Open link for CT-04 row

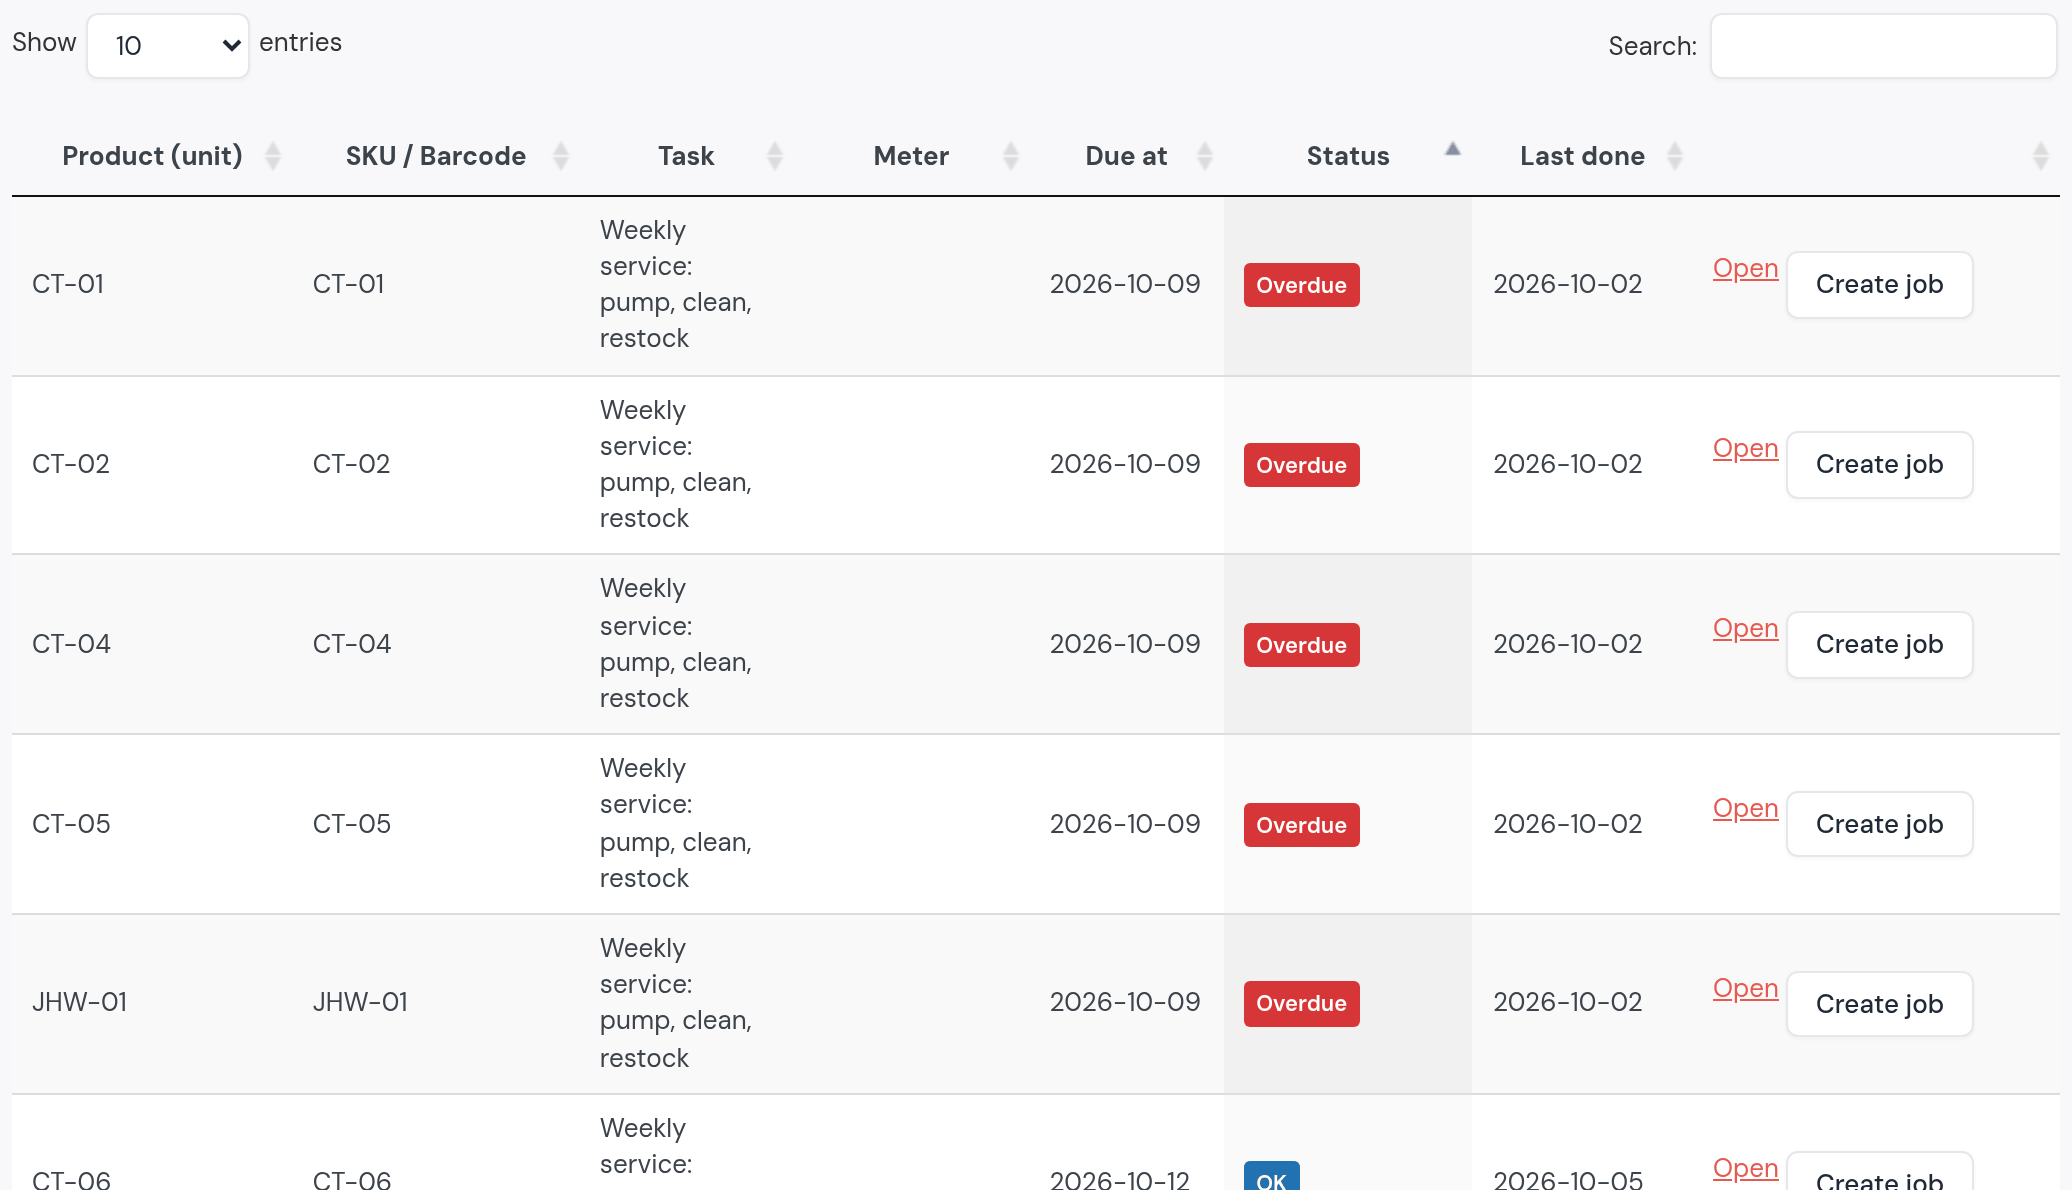tap(1745, 628)
